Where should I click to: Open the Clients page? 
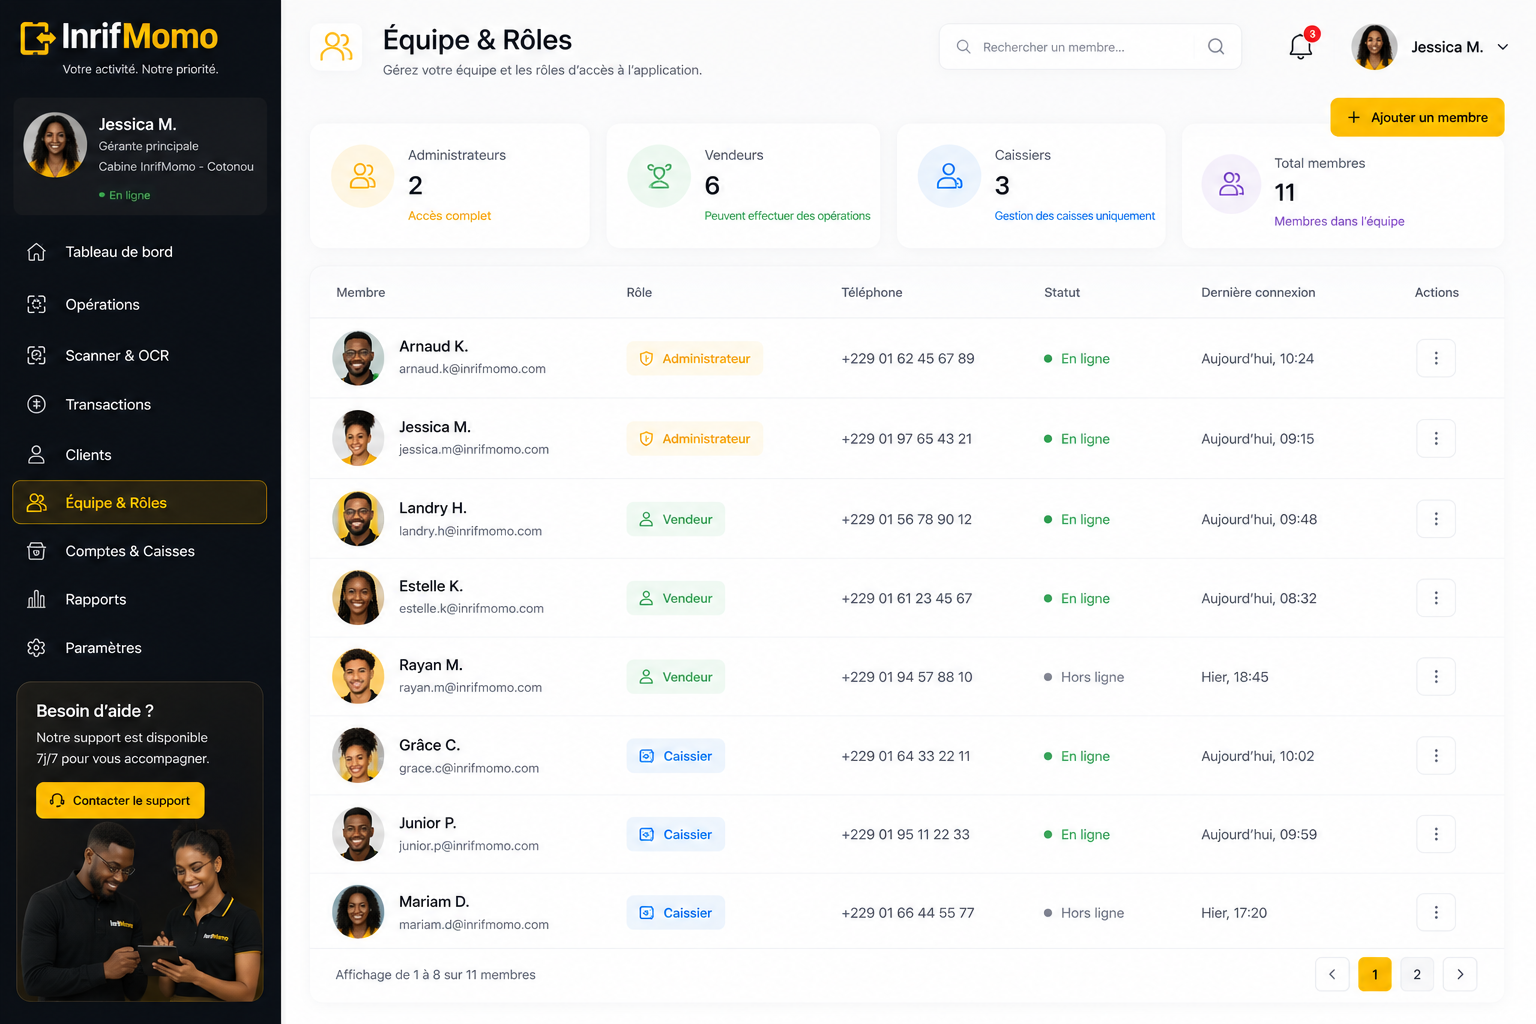click(139, 455)
